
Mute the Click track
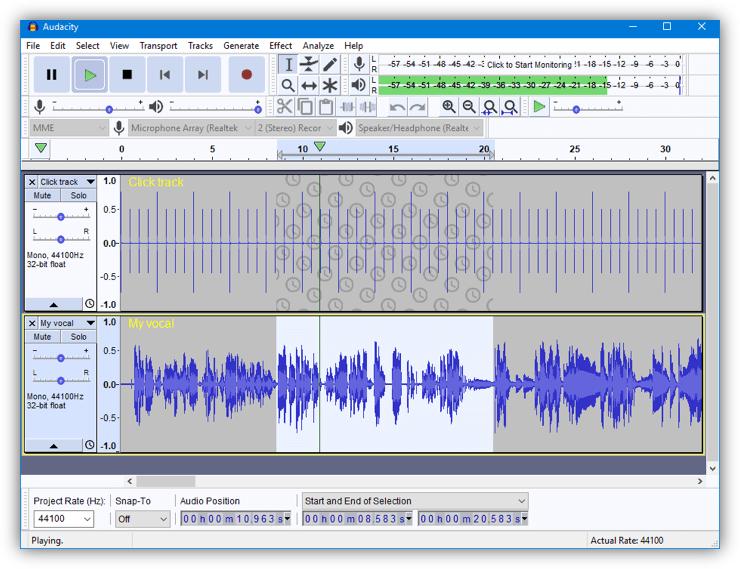42,196
